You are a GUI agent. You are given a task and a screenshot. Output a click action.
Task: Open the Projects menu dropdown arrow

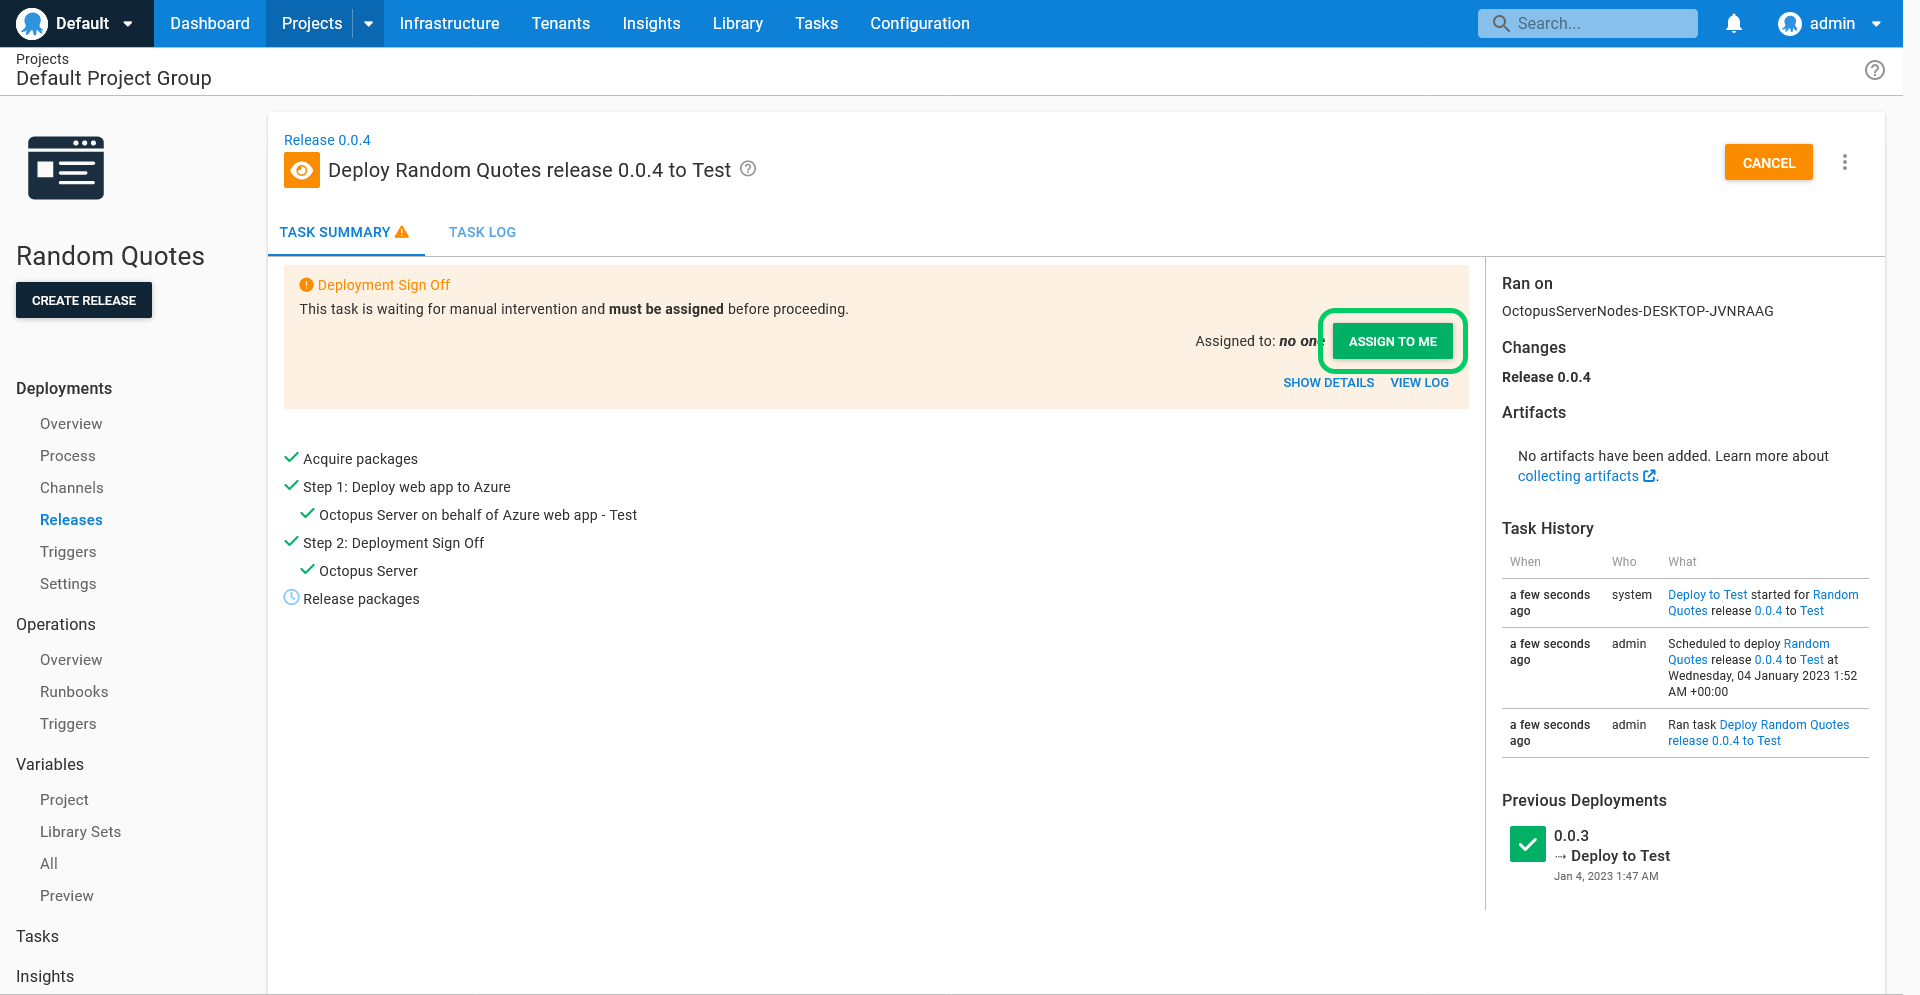pos(368,24)
